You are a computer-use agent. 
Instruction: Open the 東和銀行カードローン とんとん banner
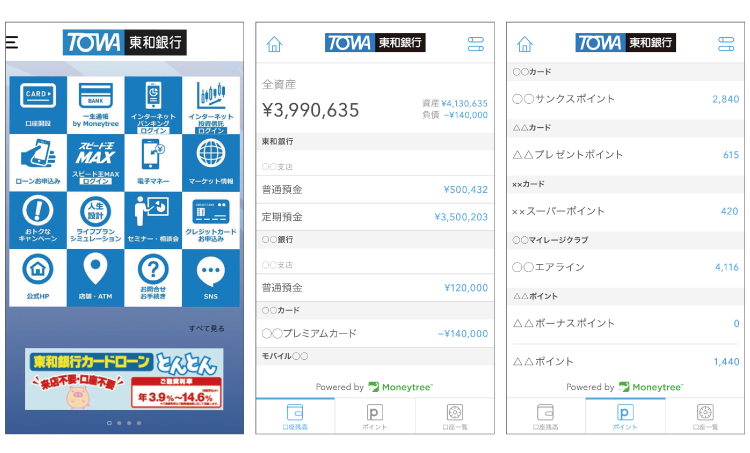tap(124, 379)
